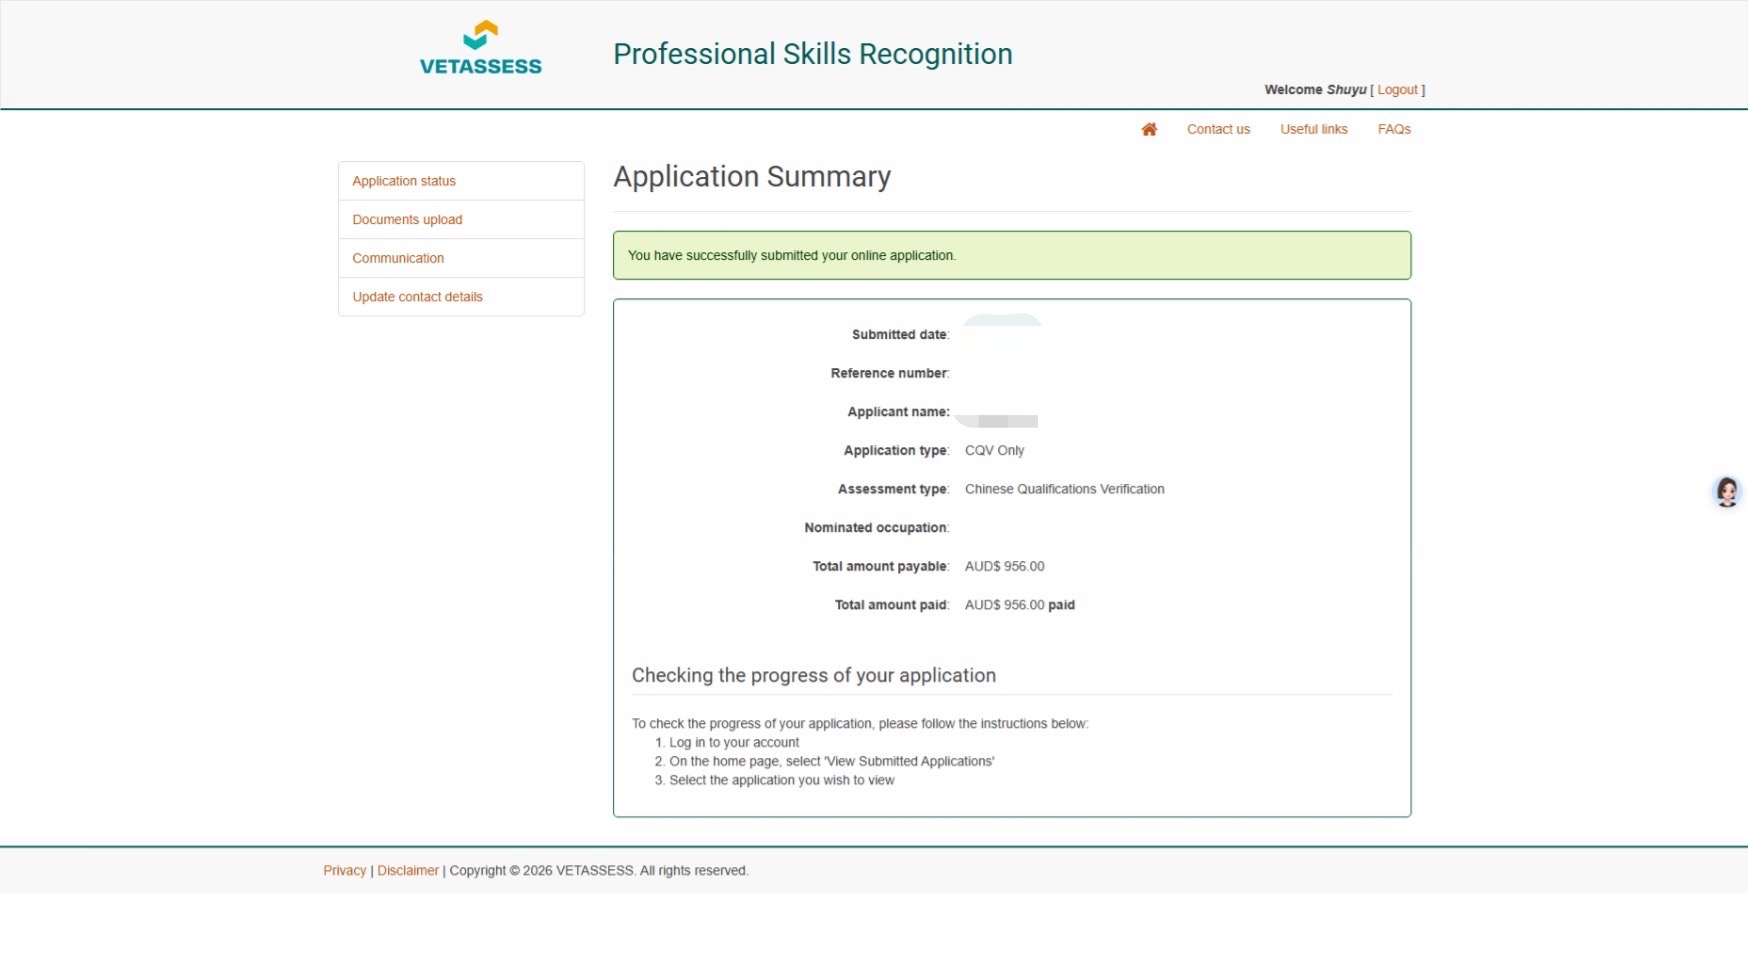Image resolution: width=1748 pixels, height=975 pixels.
Task: Open the FAQs page
Action: (1393, 129)
